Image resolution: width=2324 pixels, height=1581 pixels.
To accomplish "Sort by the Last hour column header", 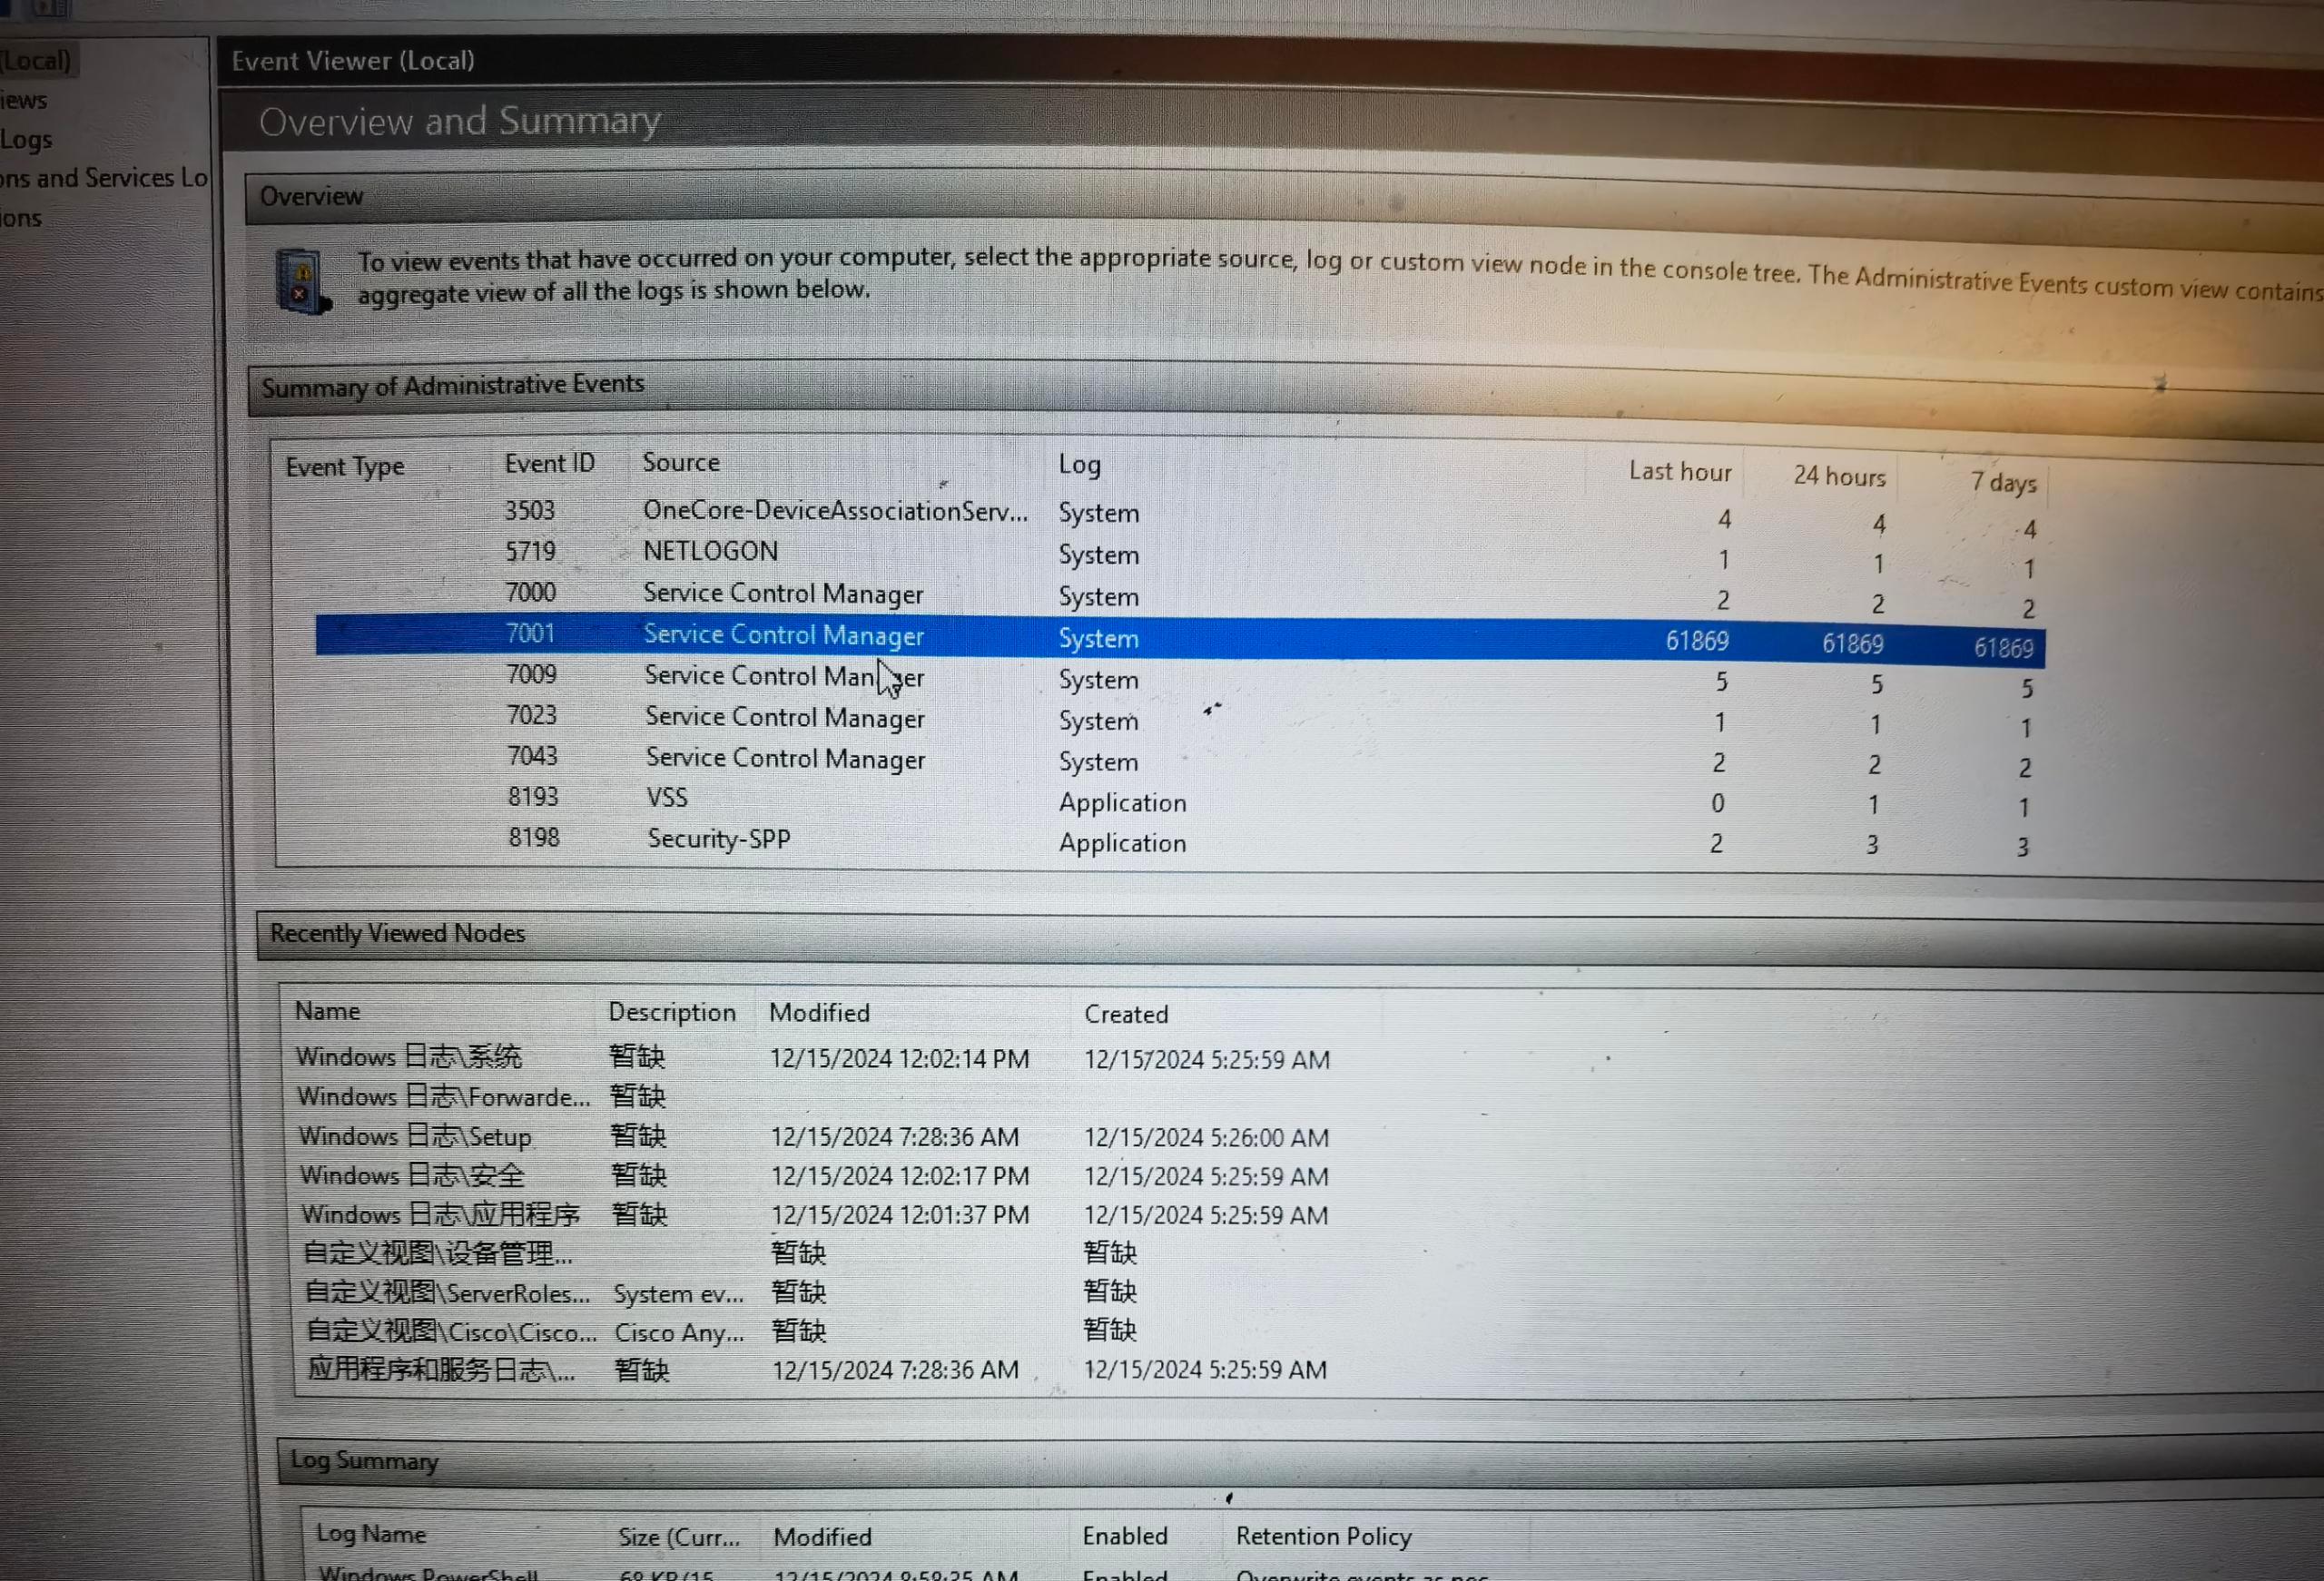I will pyautogui.click(x=1679, y=472).
